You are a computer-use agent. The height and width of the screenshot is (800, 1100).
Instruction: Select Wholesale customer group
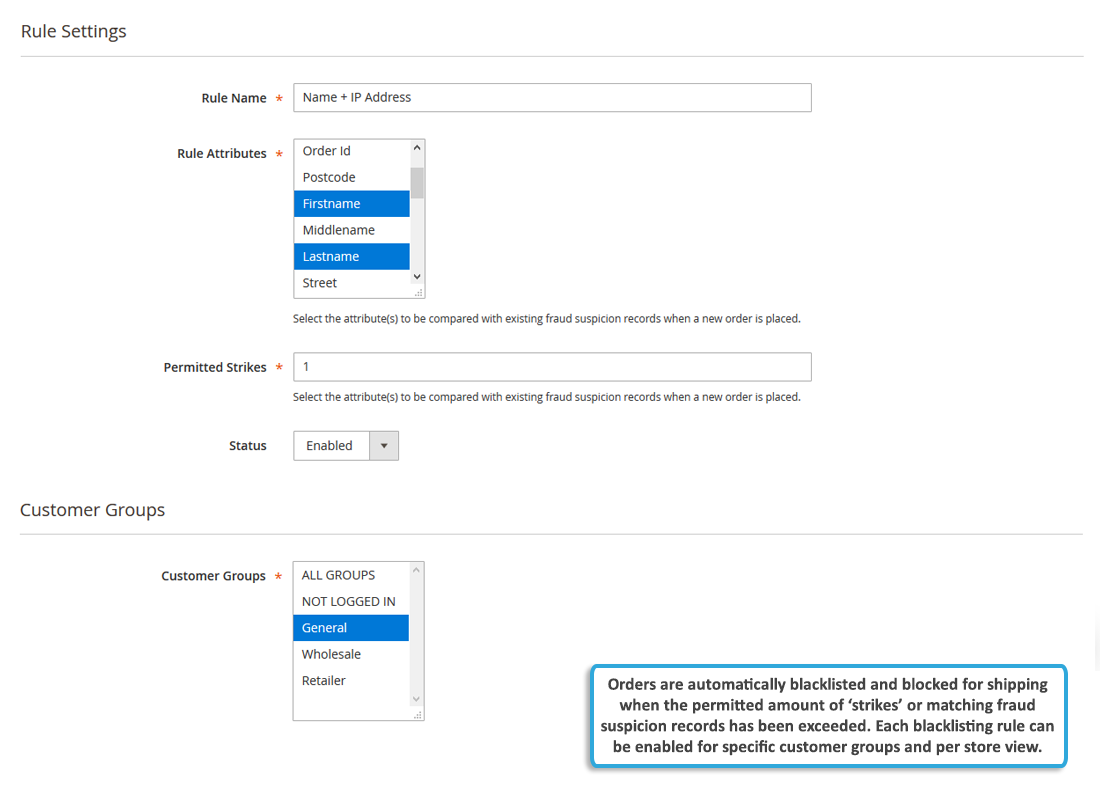click(x=351, y=654)
